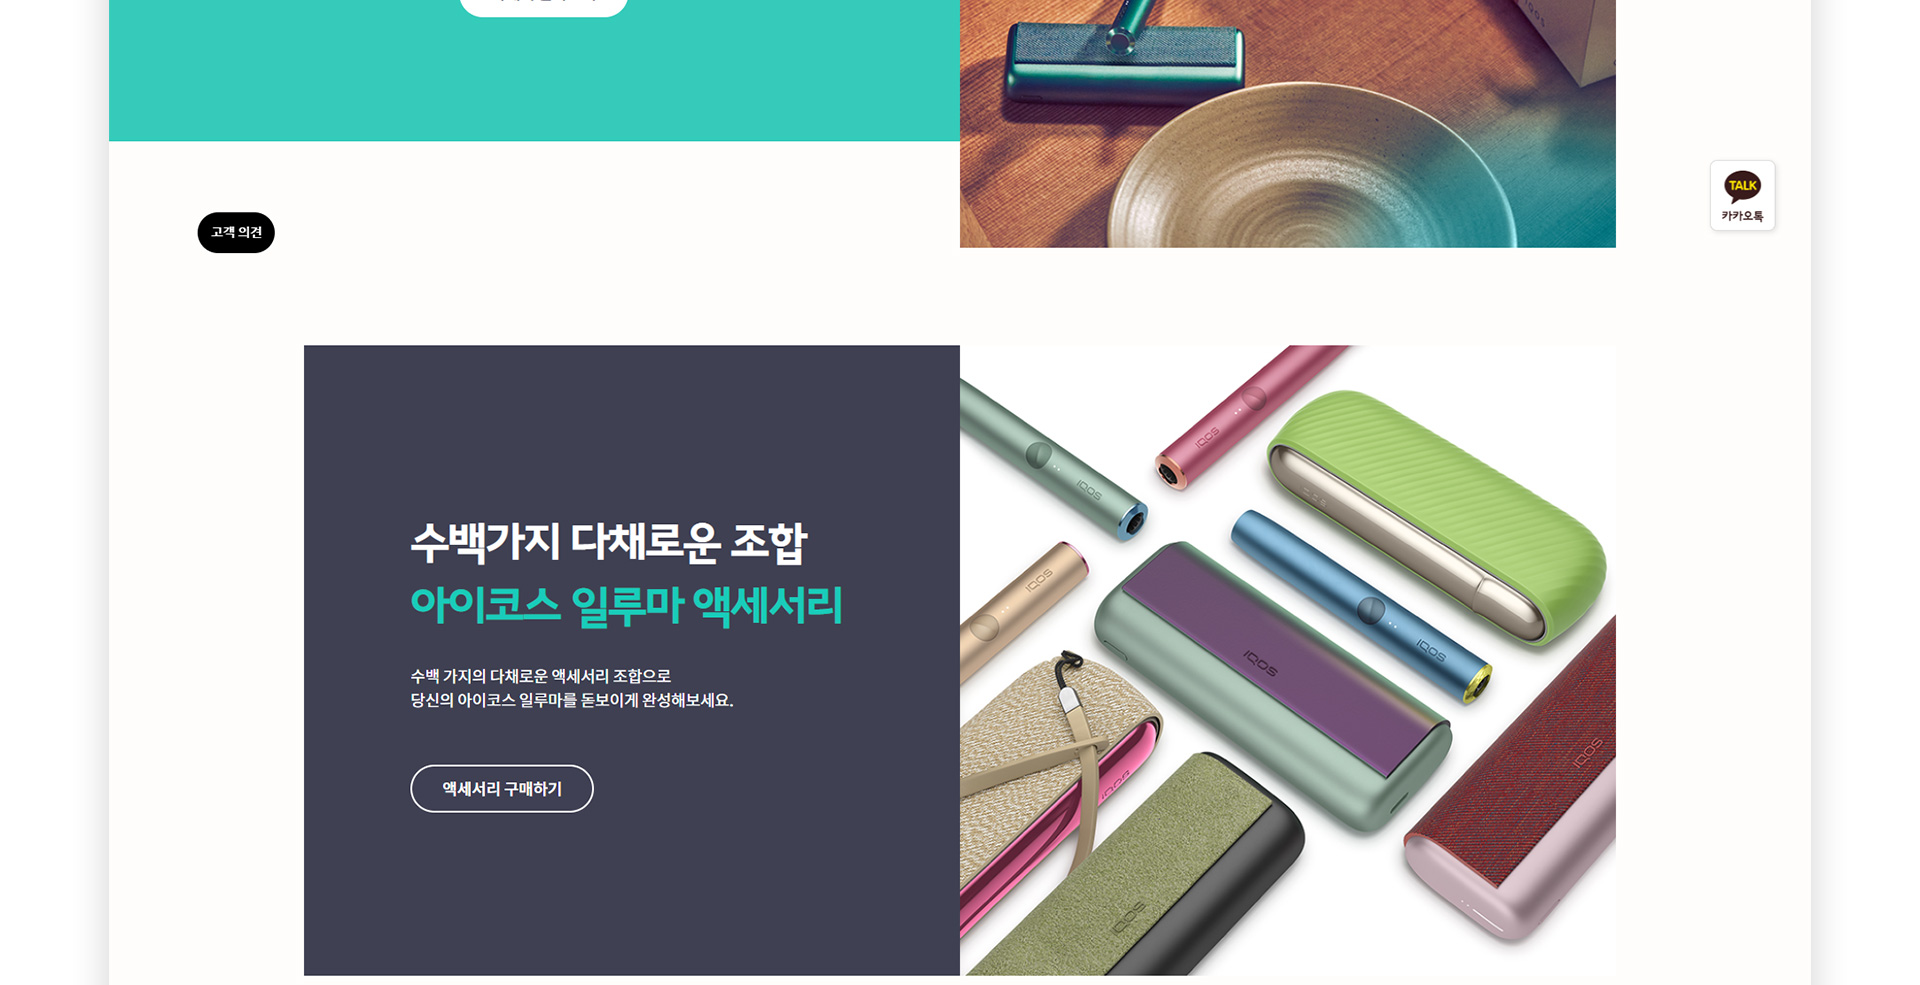Image resolution: width=1920 pixels, height=985 pixels.
Task: Click the teal 아이코스 일루마 액세서리 title
Action: point(626,605)
